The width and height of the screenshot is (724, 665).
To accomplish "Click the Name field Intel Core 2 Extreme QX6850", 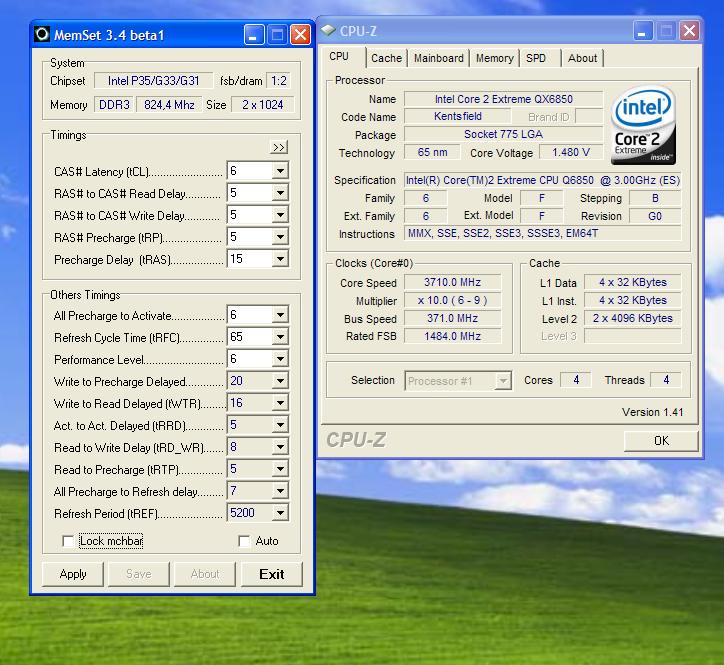I will (x=503, y=99).
